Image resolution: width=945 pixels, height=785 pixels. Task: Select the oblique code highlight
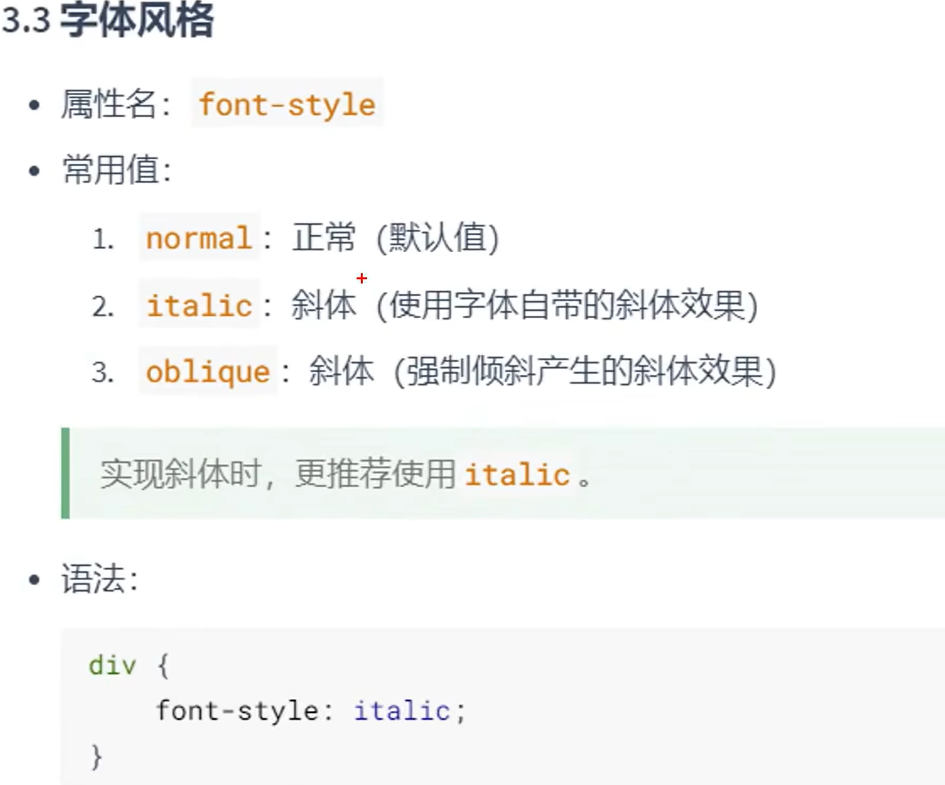pos(206,371)
